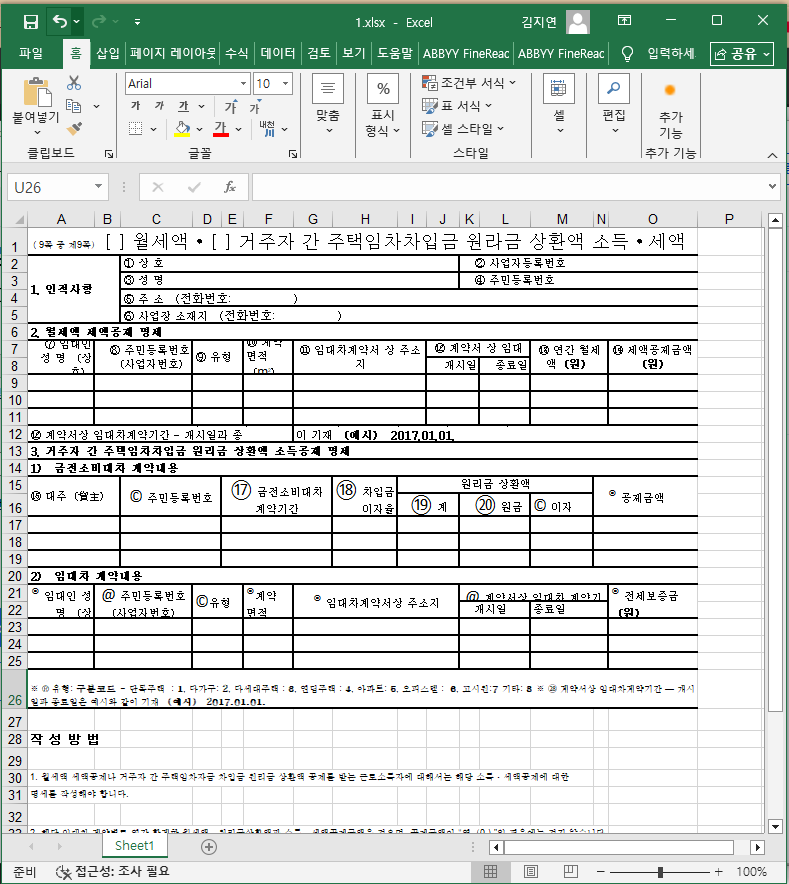Toggle underline (가) formatting
Screen dimensions: 789x884
(184, 105)
